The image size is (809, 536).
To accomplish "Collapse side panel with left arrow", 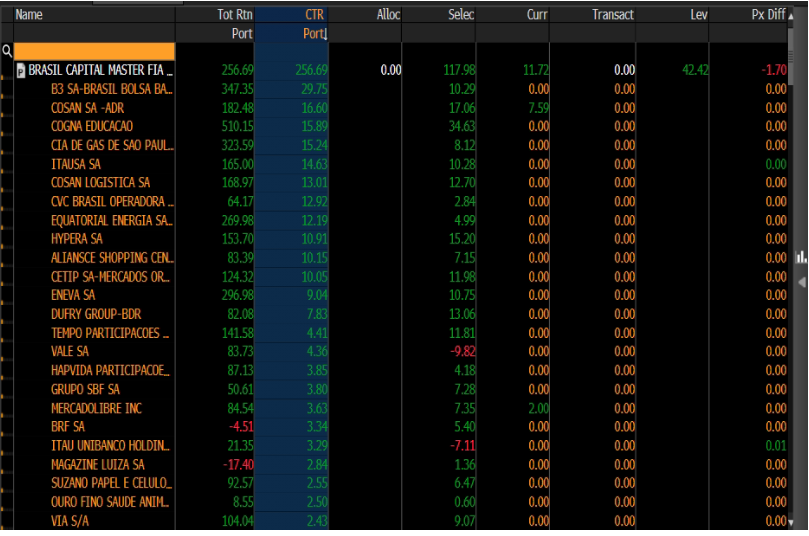I will pyautogui.click(x=802, y=282).
